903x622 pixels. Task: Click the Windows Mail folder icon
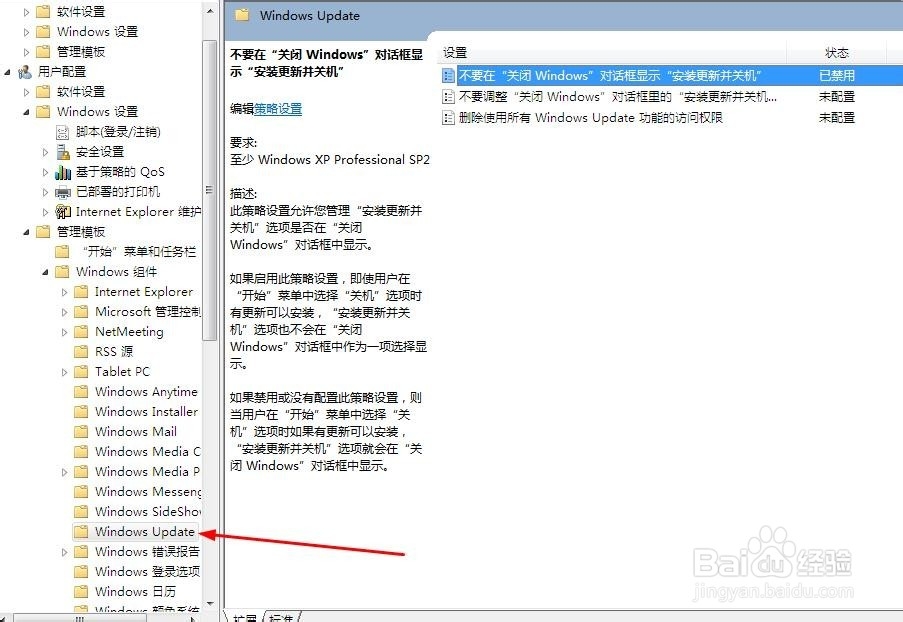(x=81, y=431)
